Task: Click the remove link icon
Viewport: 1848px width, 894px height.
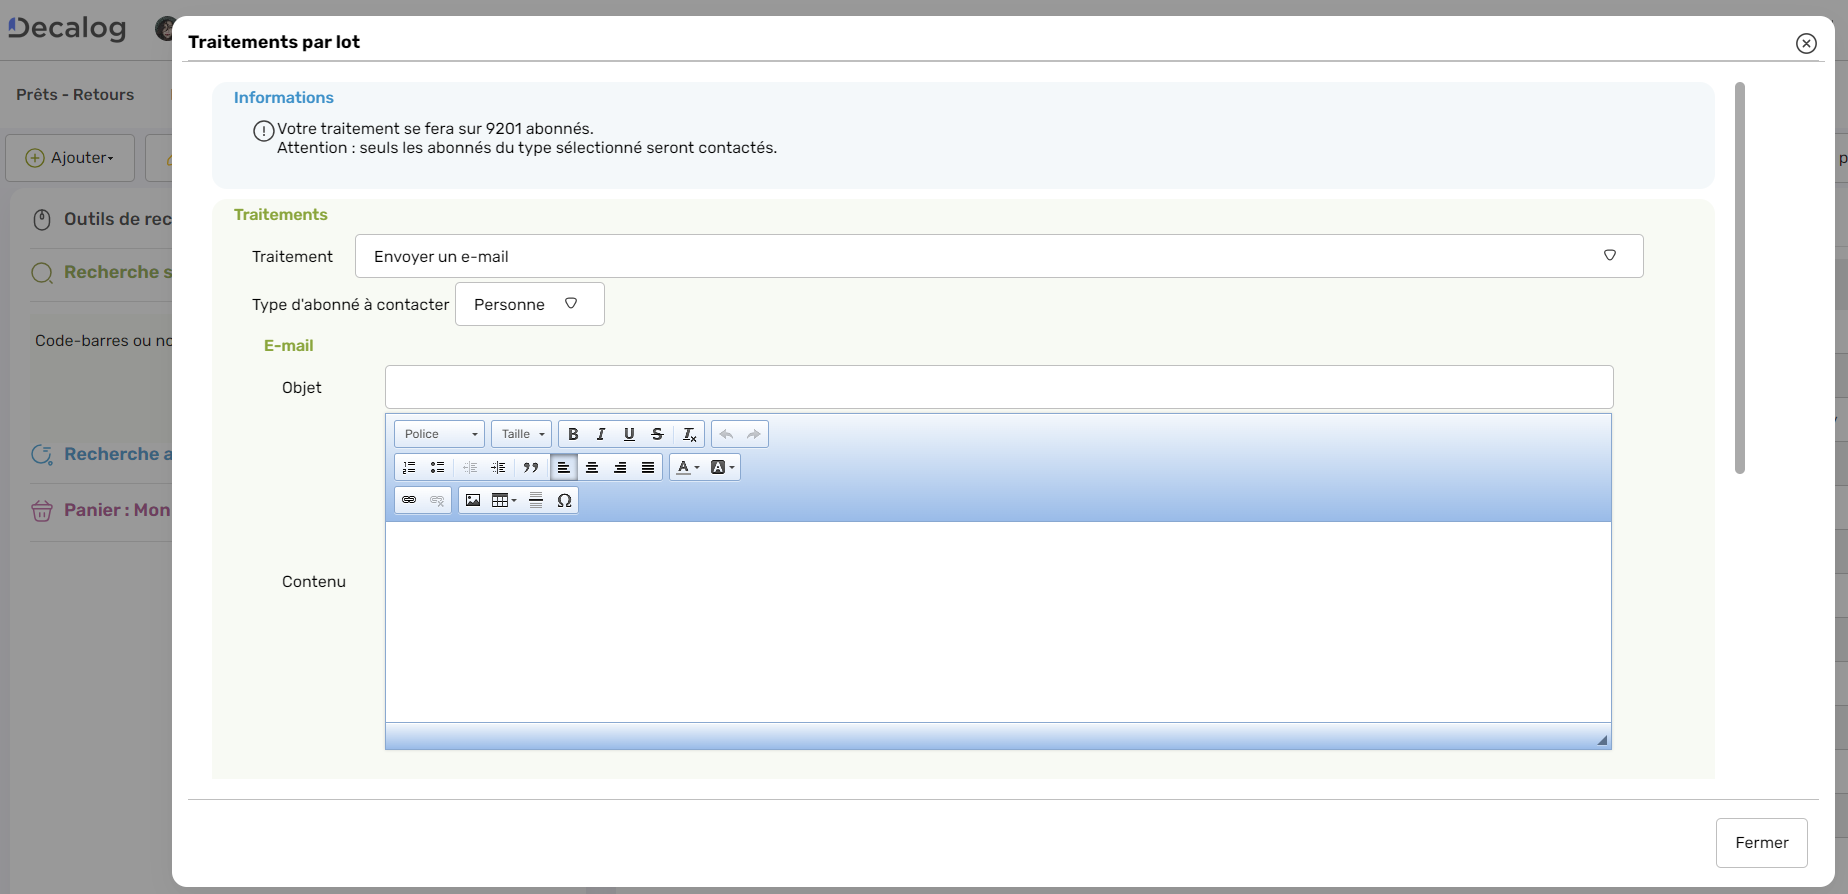Action: 437,500
